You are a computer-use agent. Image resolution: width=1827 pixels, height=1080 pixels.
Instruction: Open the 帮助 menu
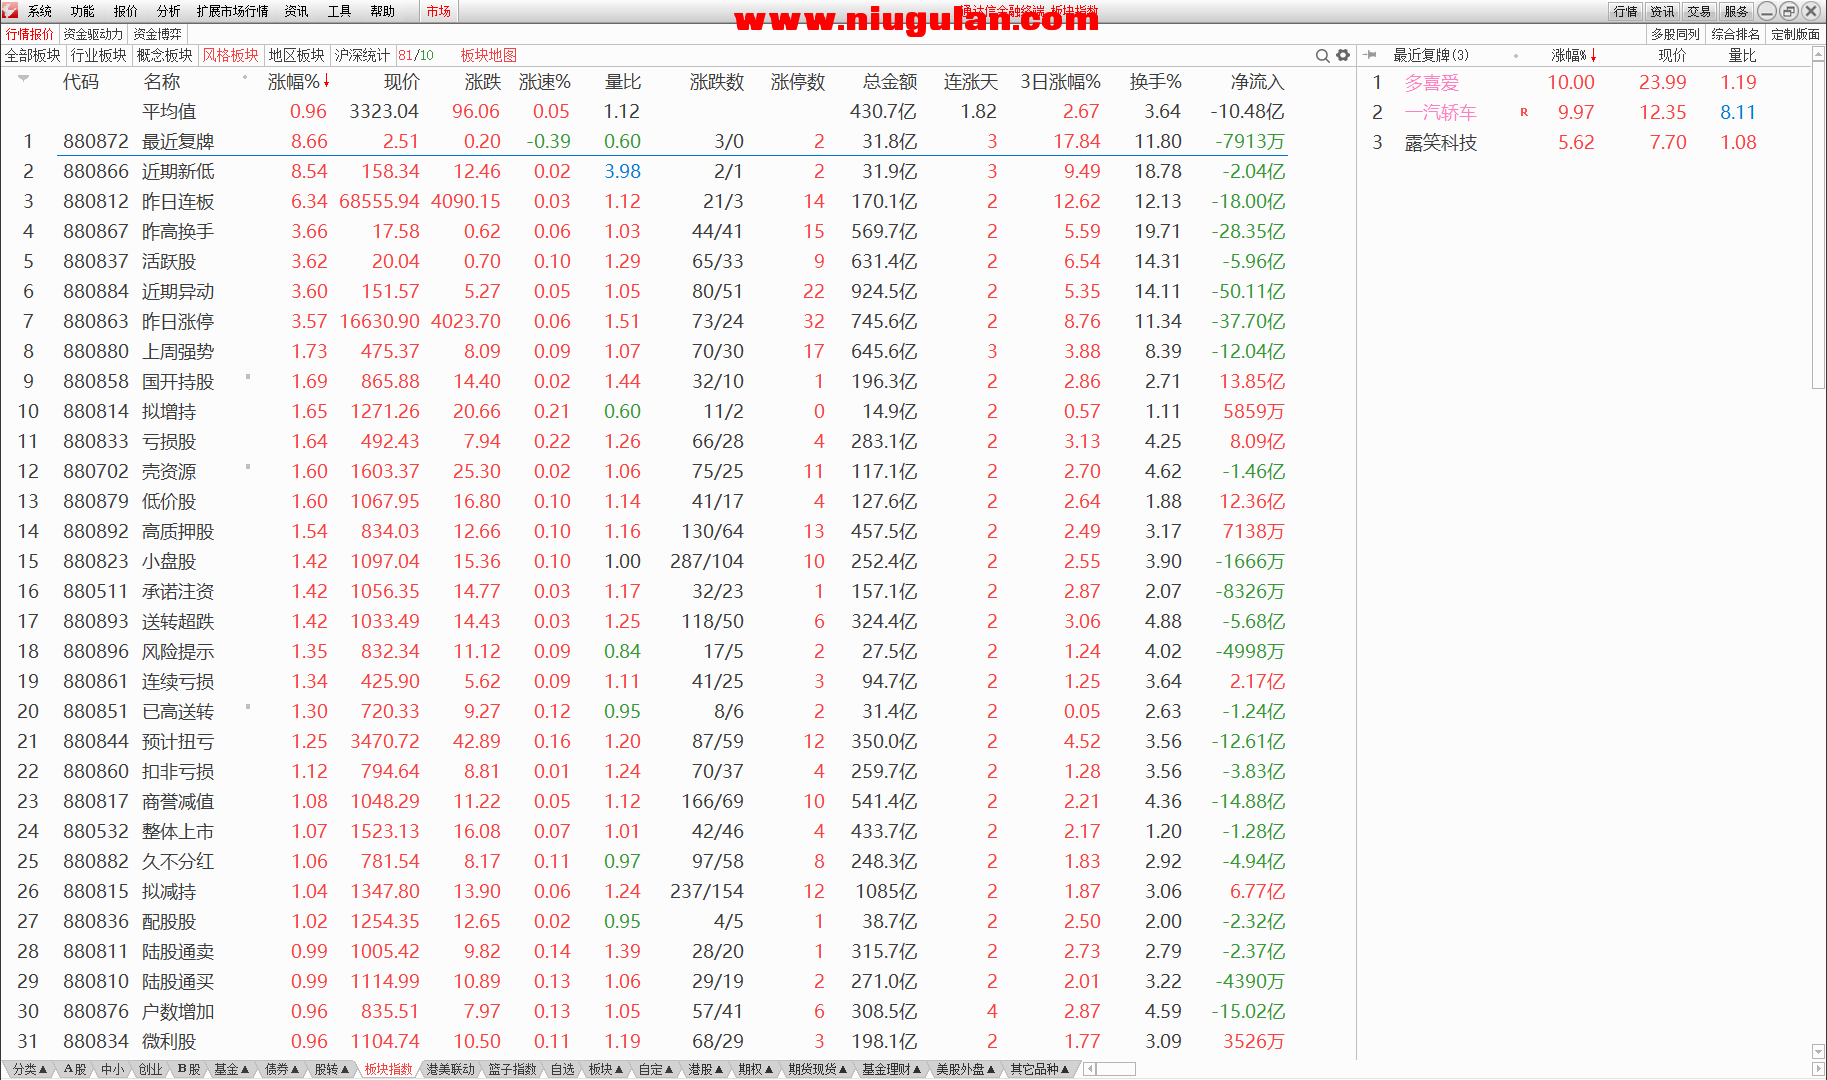pos(383,11)
